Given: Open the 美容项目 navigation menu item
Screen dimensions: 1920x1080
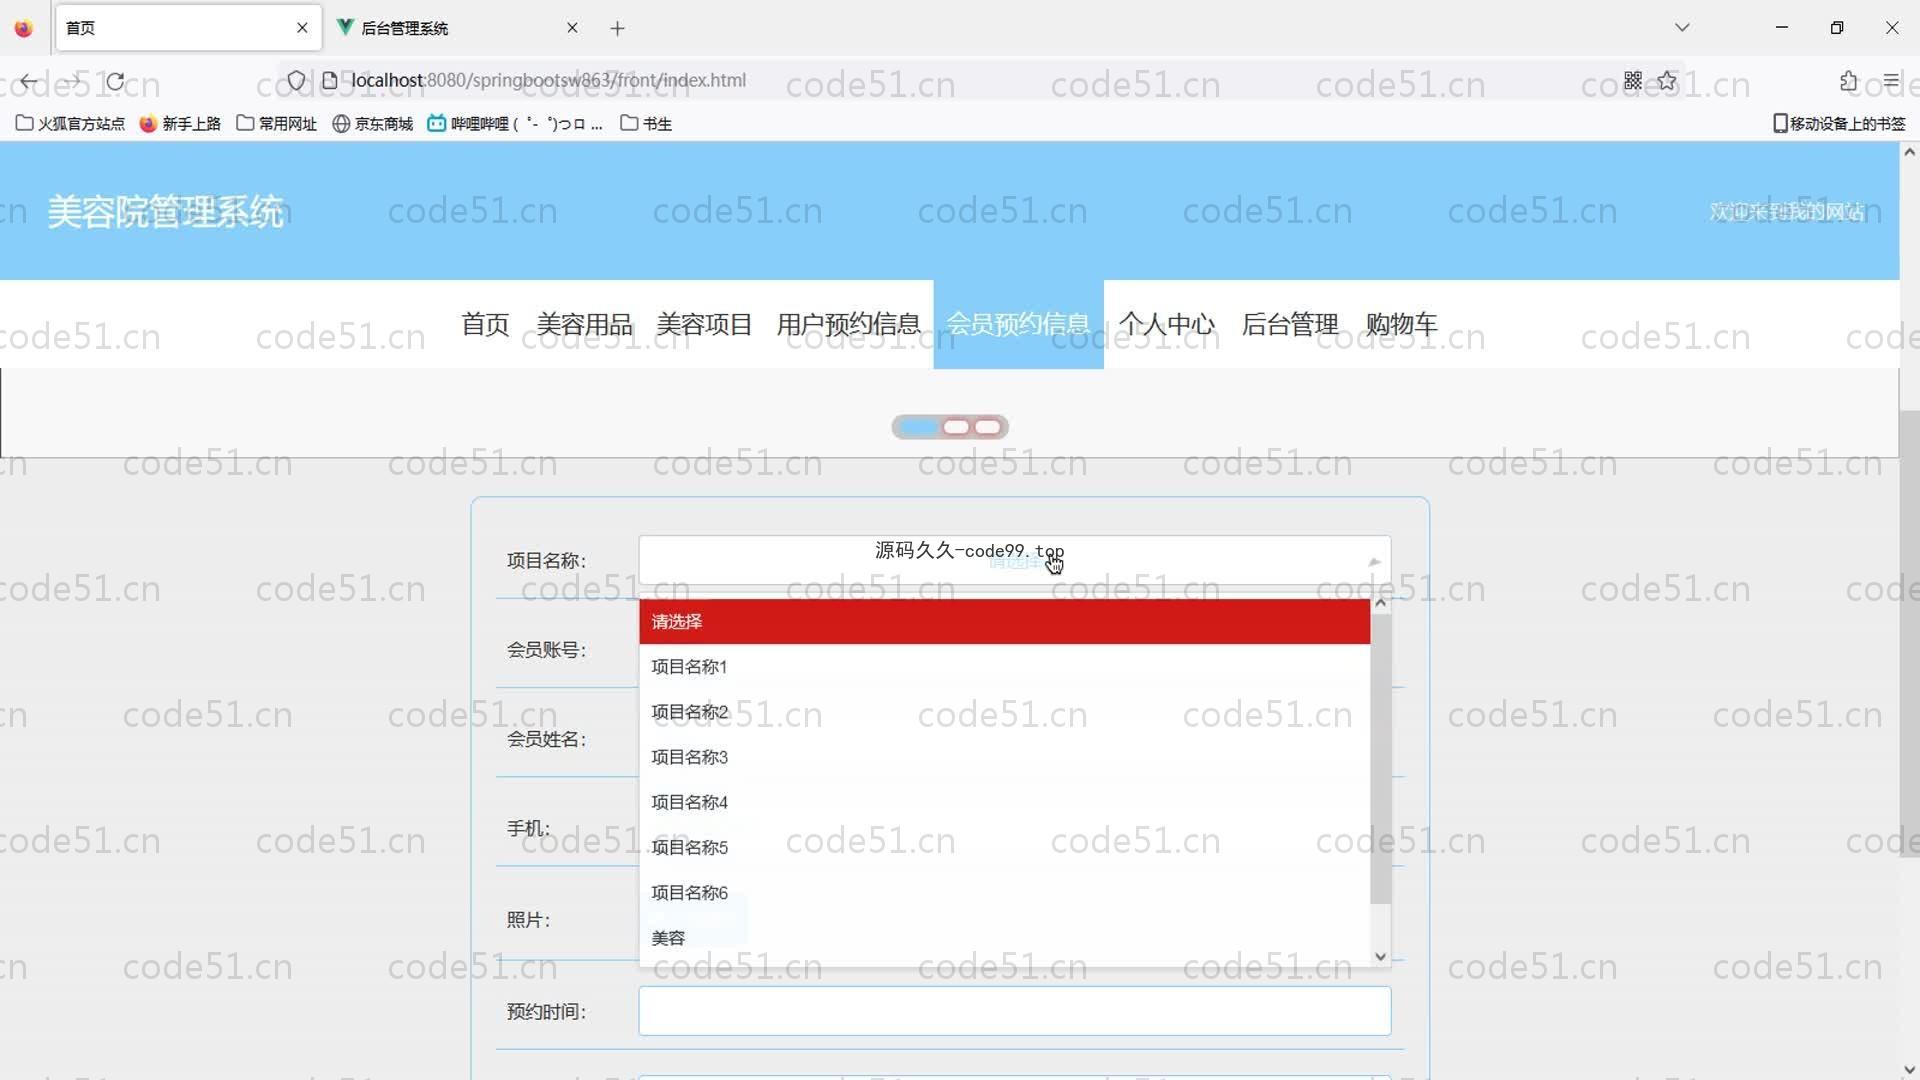Looking at the screenshot, I should point(704,324).
